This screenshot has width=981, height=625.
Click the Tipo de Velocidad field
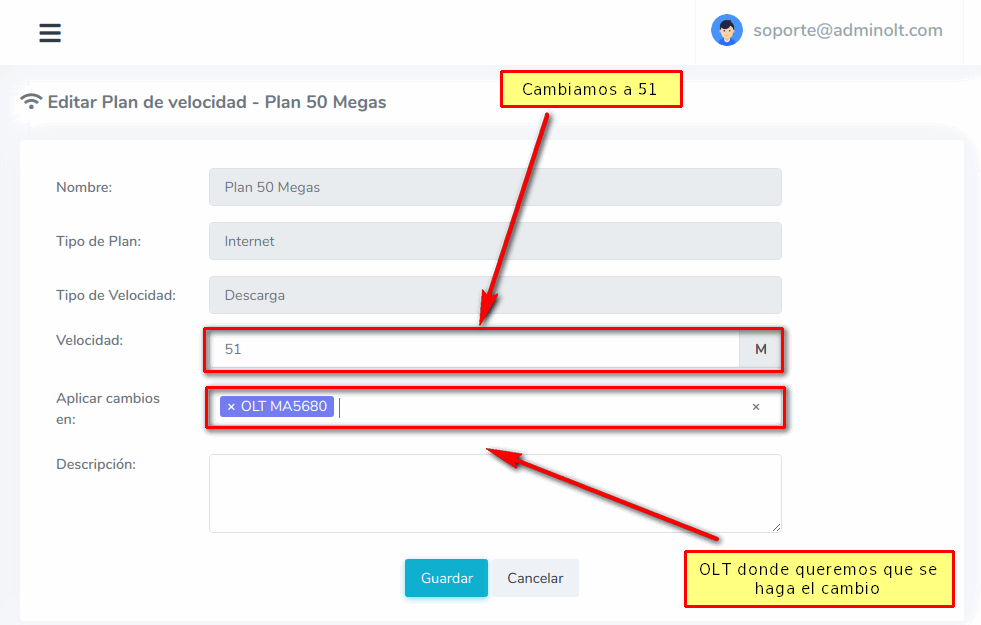click(494, 295)
